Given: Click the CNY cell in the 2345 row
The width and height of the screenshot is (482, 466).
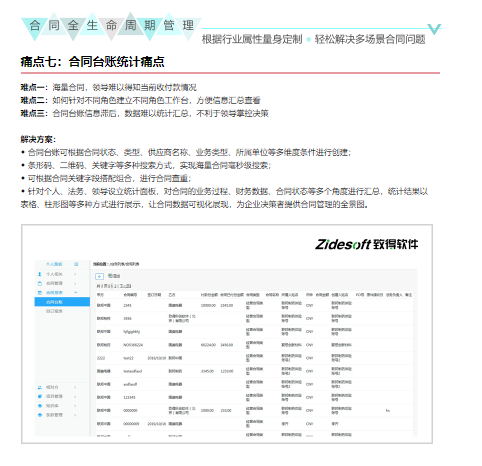Looking at the screenshot, I should pyautogui.click(x=310, y=305).
